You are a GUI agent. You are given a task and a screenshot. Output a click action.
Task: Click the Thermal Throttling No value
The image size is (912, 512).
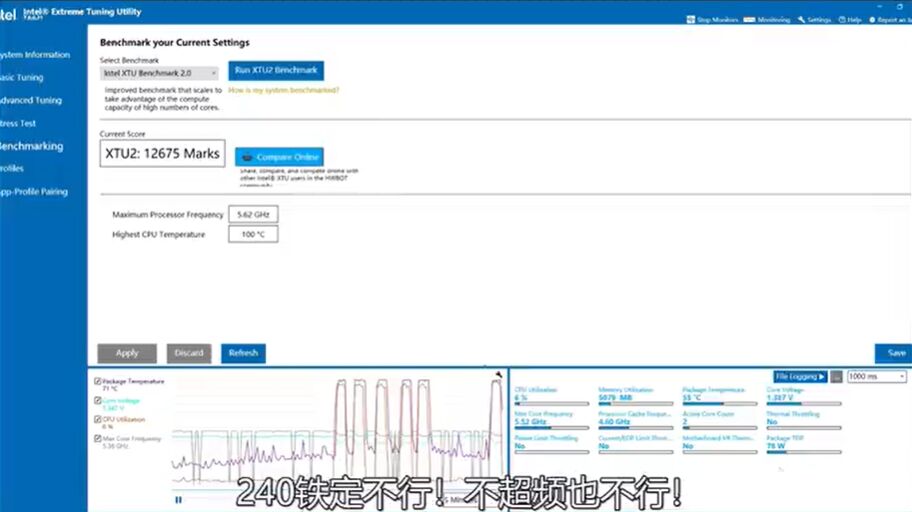[x=772, y=421]
